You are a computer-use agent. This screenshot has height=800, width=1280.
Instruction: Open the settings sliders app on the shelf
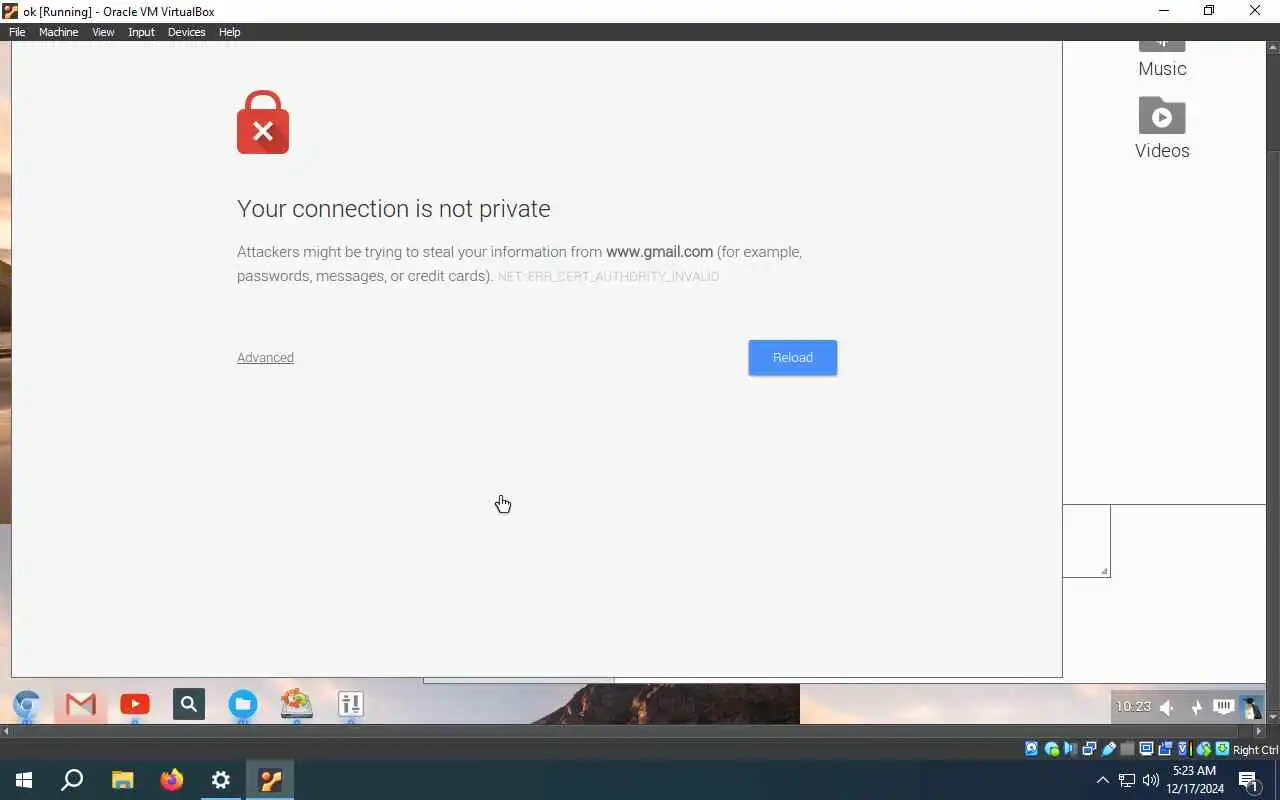pyautogui.click(x=350, y=705)
